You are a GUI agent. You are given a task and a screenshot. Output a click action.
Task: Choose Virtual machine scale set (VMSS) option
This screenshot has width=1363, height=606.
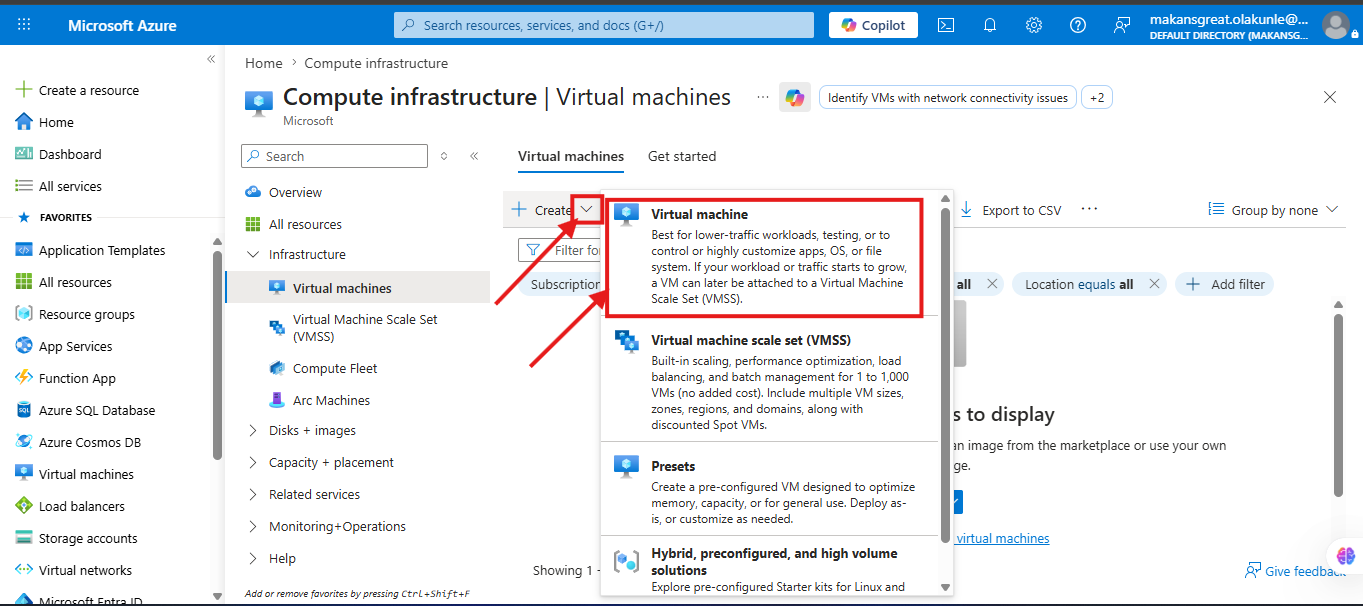click(x=770, y=382)
